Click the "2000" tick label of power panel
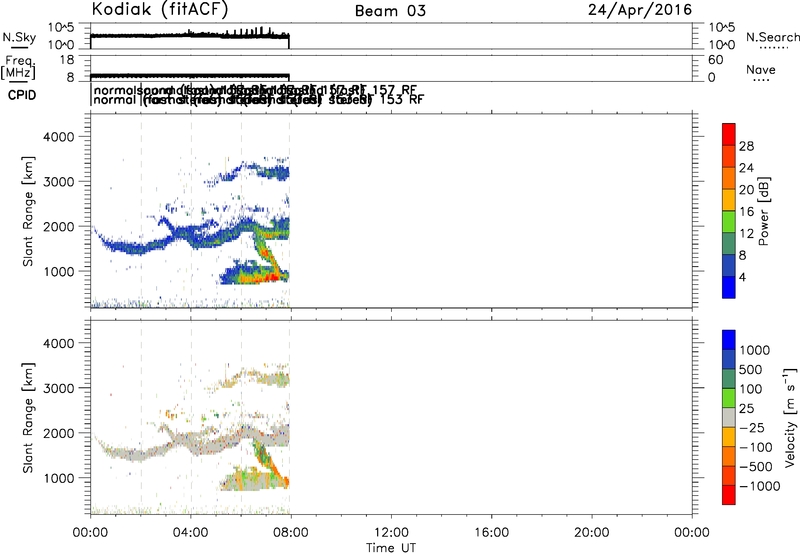800x554 pixels. (x=58, y=226)
